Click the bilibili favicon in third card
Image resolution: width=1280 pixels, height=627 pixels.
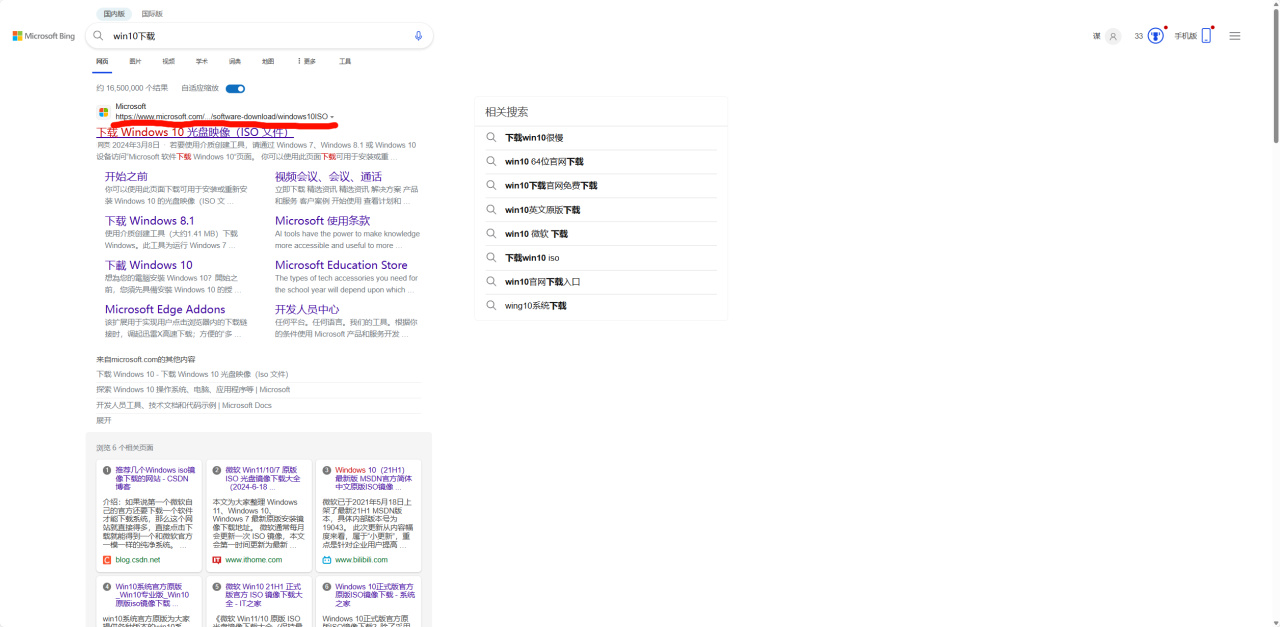pyautogui.click(x=327, y=560)
